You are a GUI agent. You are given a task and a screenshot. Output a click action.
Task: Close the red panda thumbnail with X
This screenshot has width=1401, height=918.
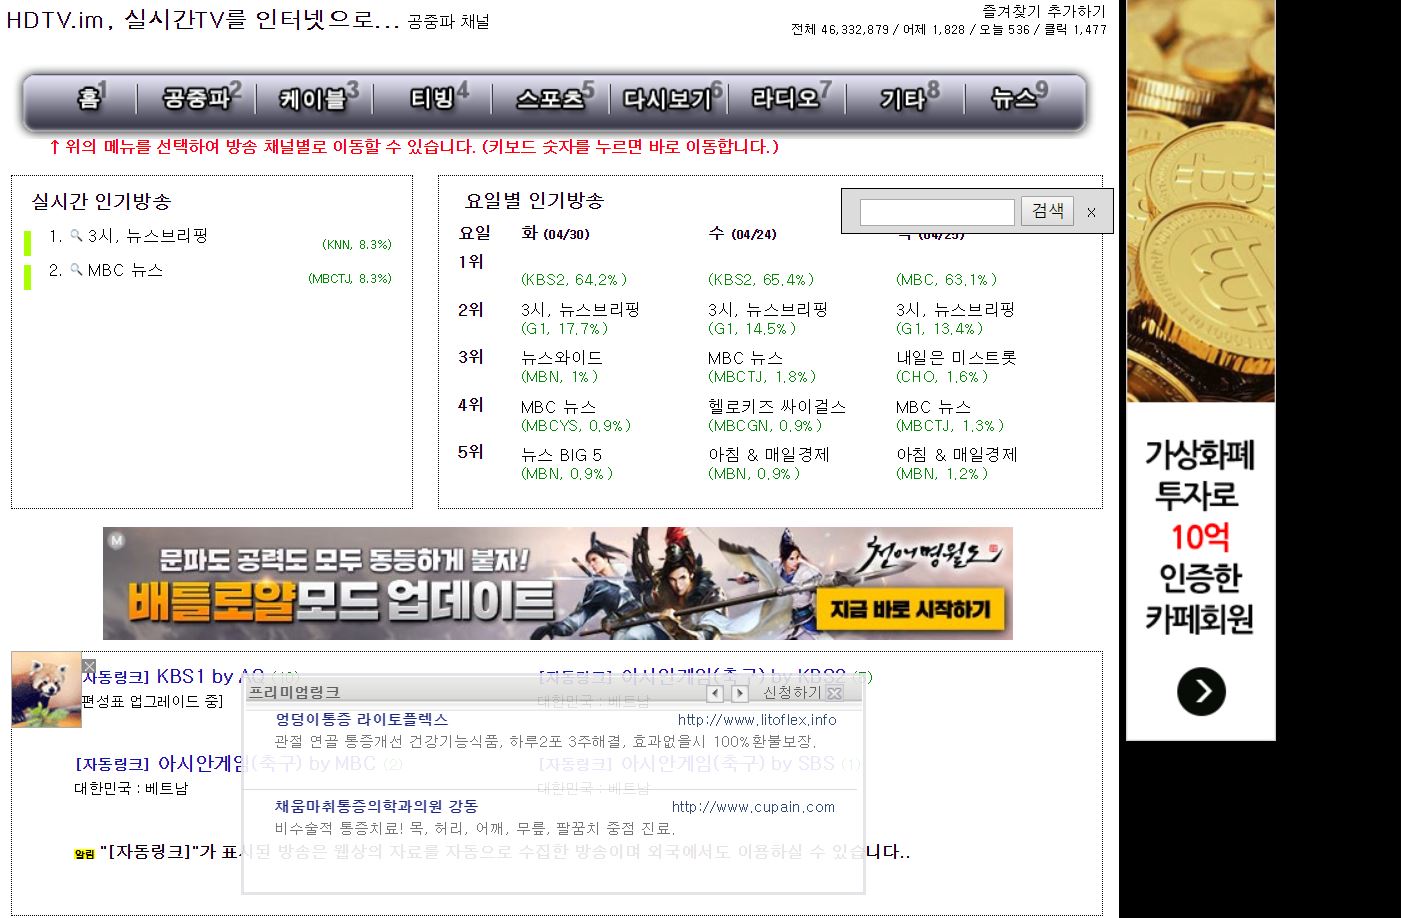point(89,666)
